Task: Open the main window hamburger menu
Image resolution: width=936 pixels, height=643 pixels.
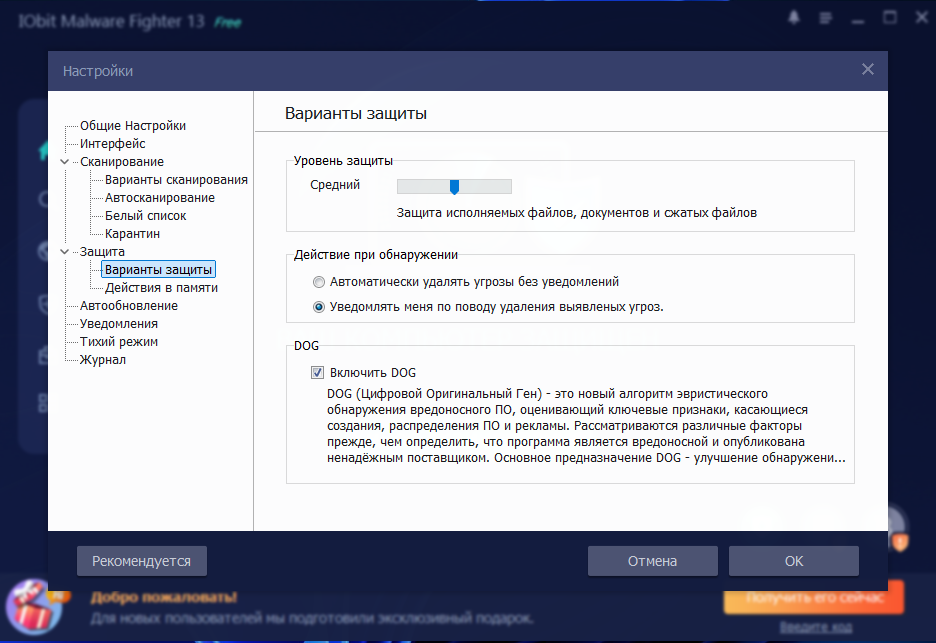Action: tap(826, 19)
